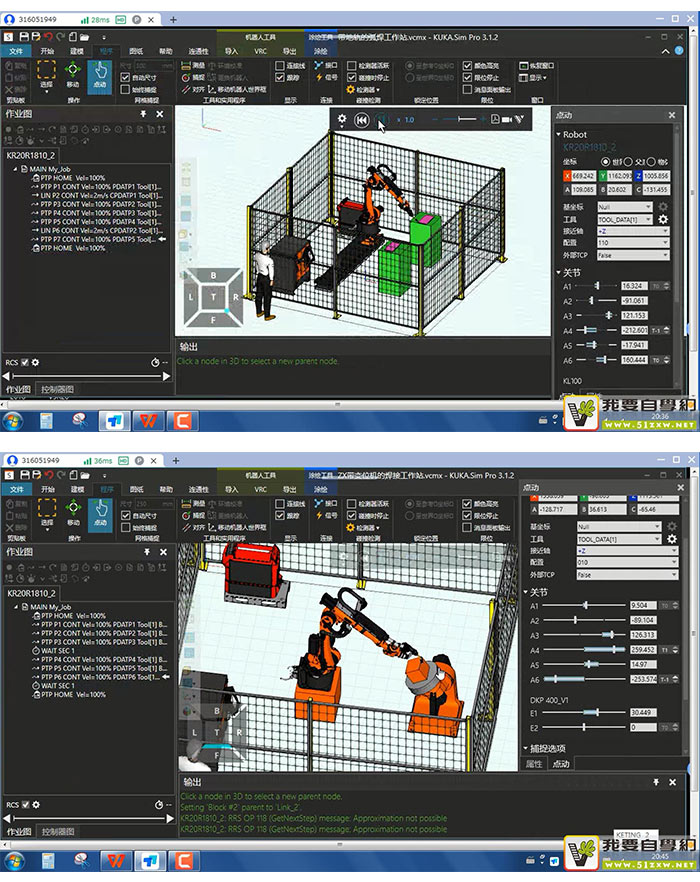Toggle 跟踪 checkbox in upper window
The width and height of the screenshot is (700, 882).
click(x=280, y=77)
